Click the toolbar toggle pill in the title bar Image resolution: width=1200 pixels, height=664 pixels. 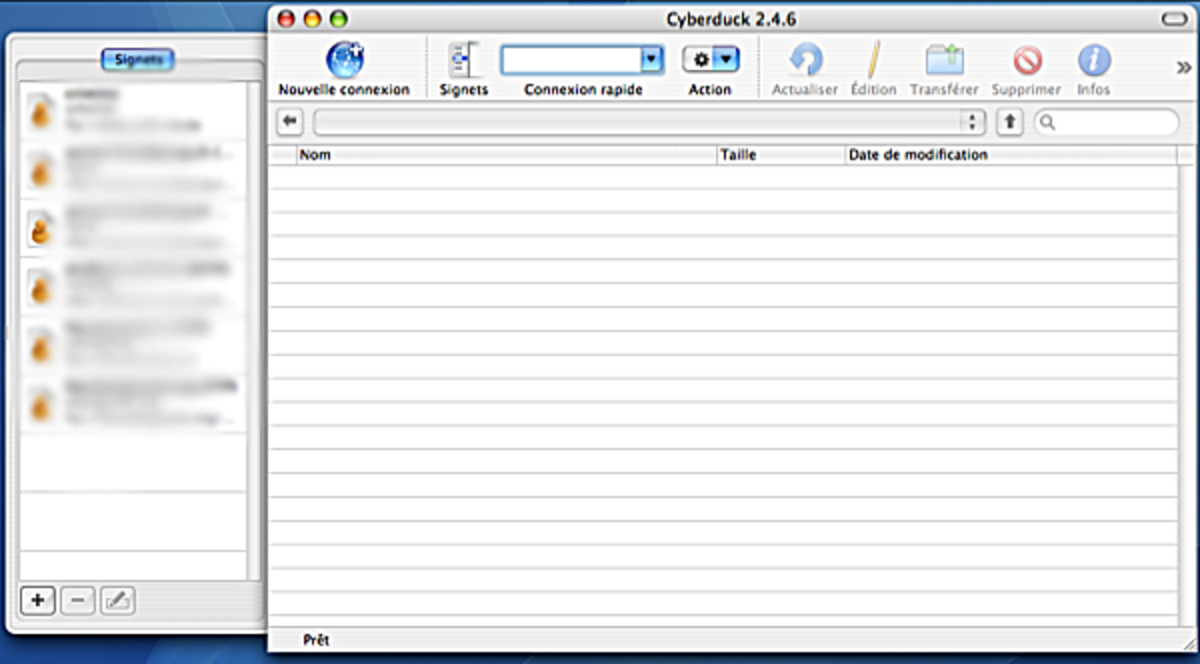point(1173,19)
